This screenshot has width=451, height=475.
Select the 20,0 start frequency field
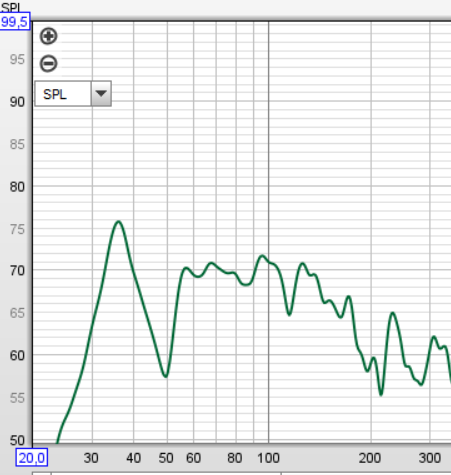tap(32, 458)
